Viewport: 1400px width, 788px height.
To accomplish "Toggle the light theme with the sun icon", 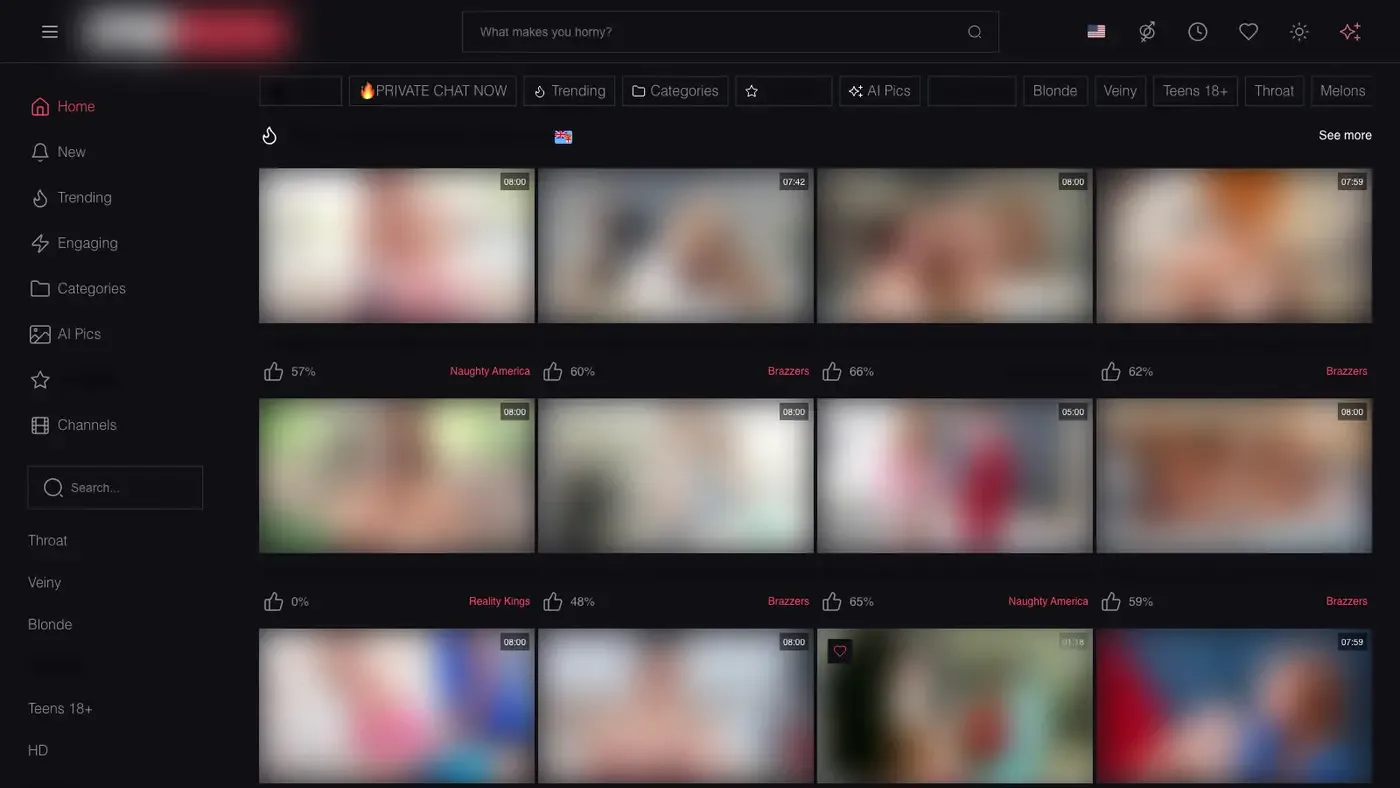I will click(x=1299, y=32).
